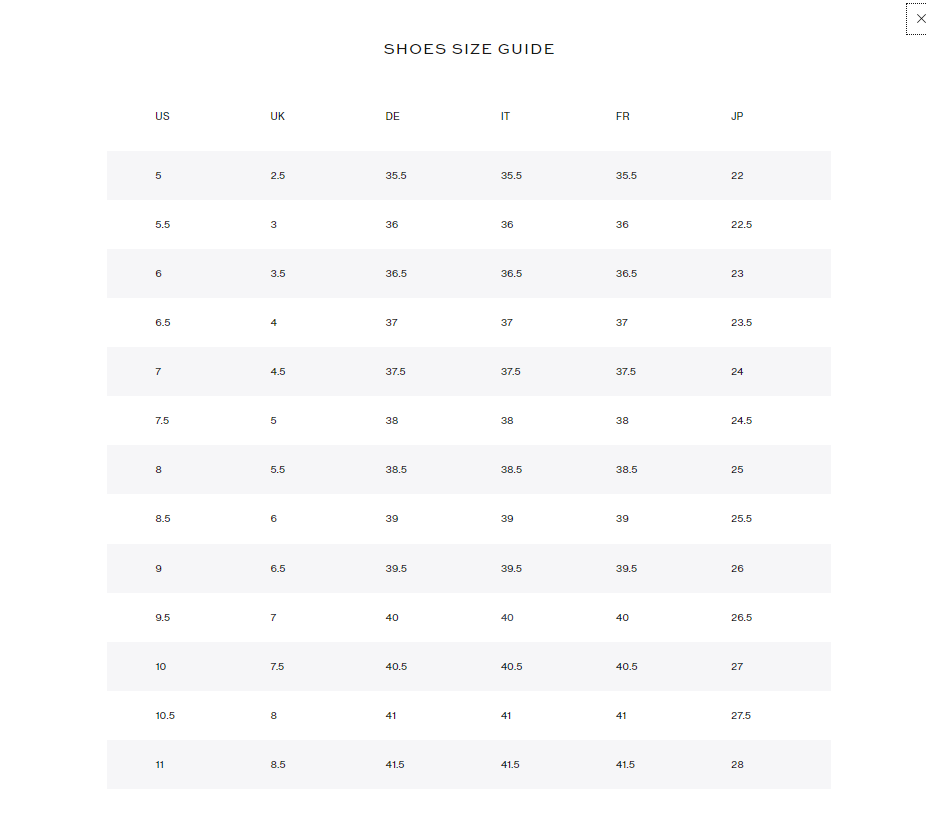Select JP size 28 cell
The width and height of the screenshot is (927, 831).
coord(737,764)
